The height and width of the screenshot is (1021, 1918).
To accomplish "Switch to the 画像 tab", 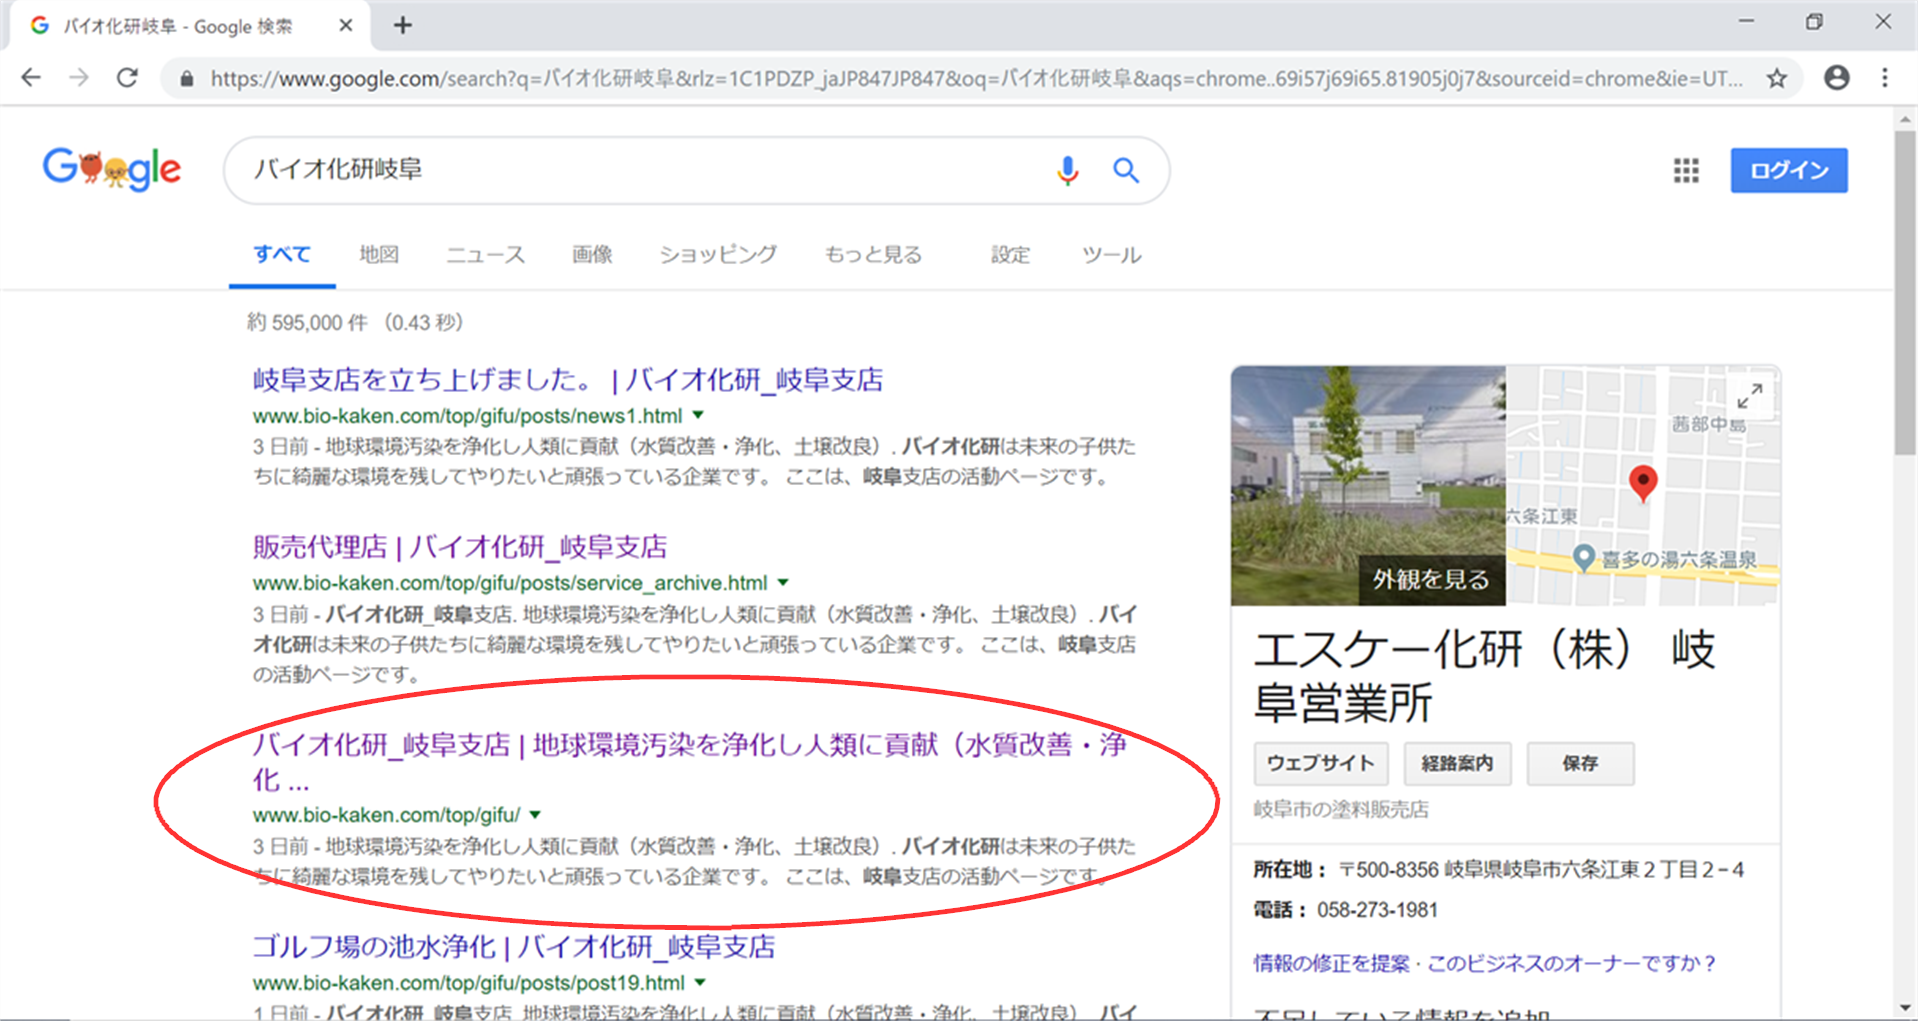I will point(592,255).
